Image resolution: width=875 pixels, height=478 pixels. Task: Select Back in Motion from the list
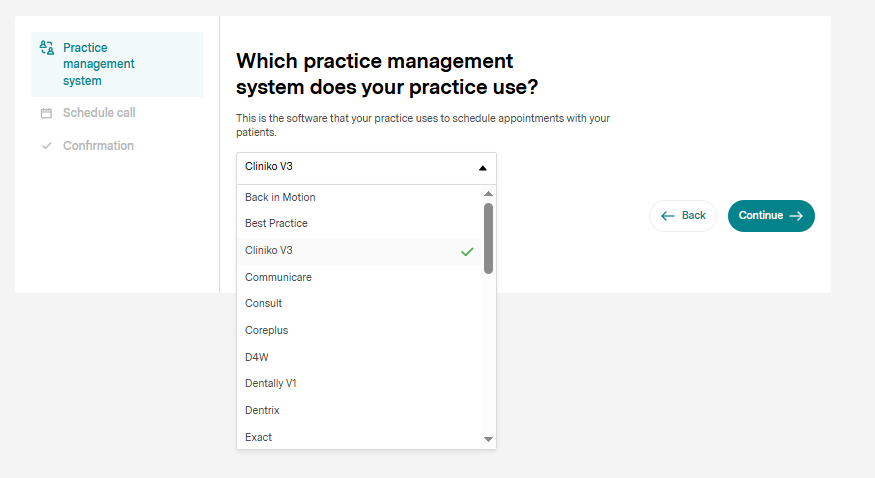pos(280,197)
